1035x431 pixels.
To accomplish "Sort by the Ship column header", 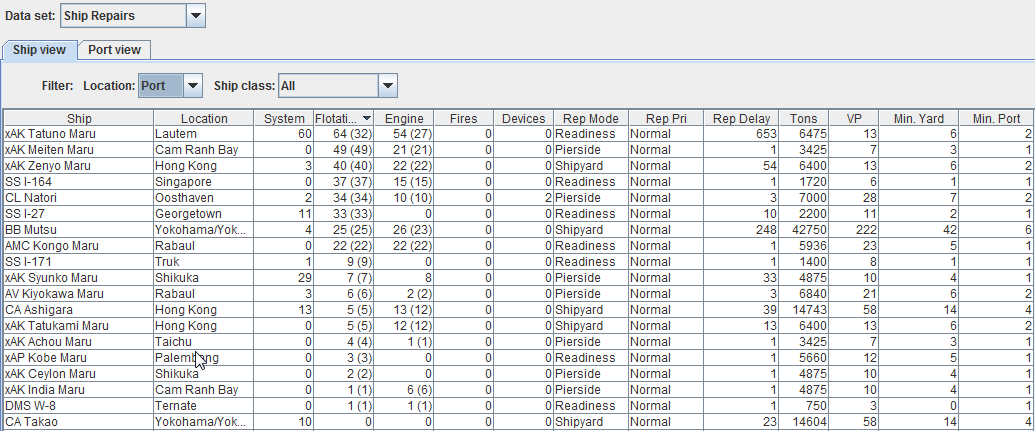I will pyautogui.click(x=79, y=118).
